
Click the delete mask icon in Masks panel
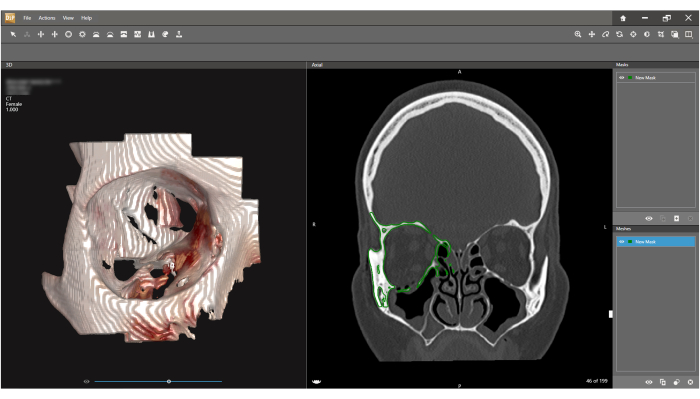tap(690, 218)
